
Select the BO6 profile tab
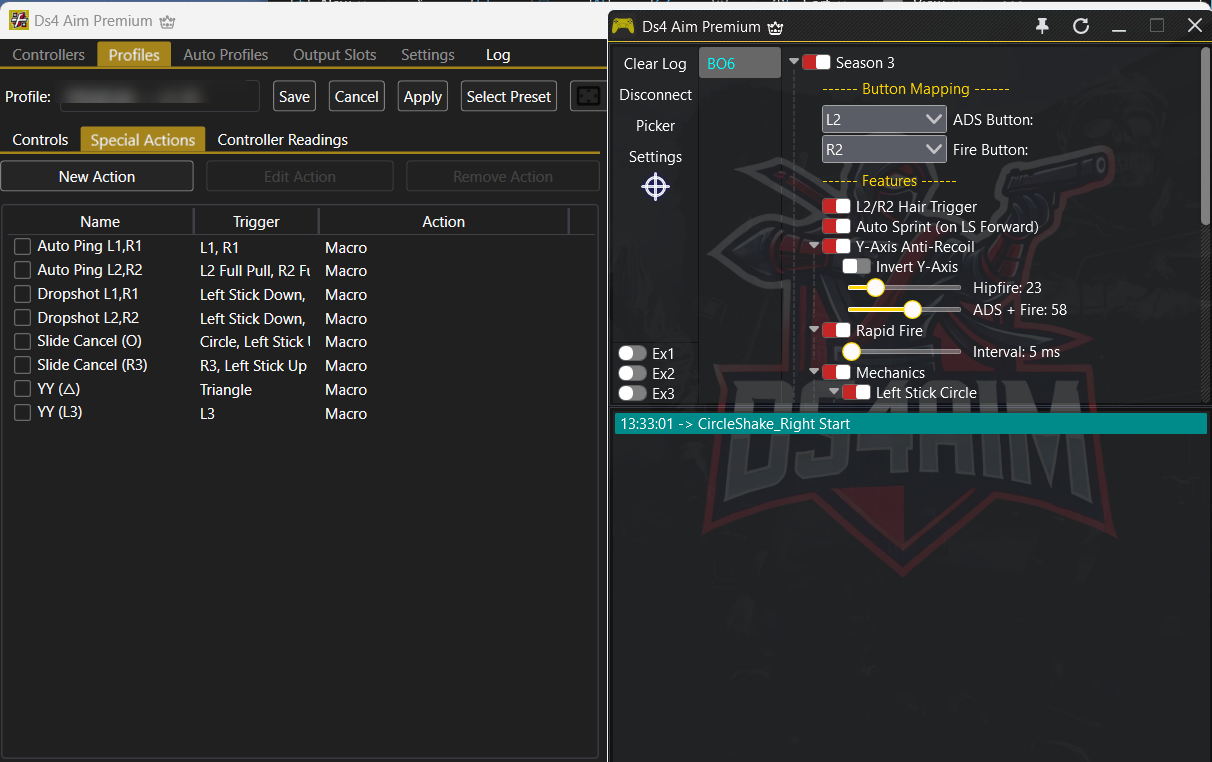tap(739, 63)
